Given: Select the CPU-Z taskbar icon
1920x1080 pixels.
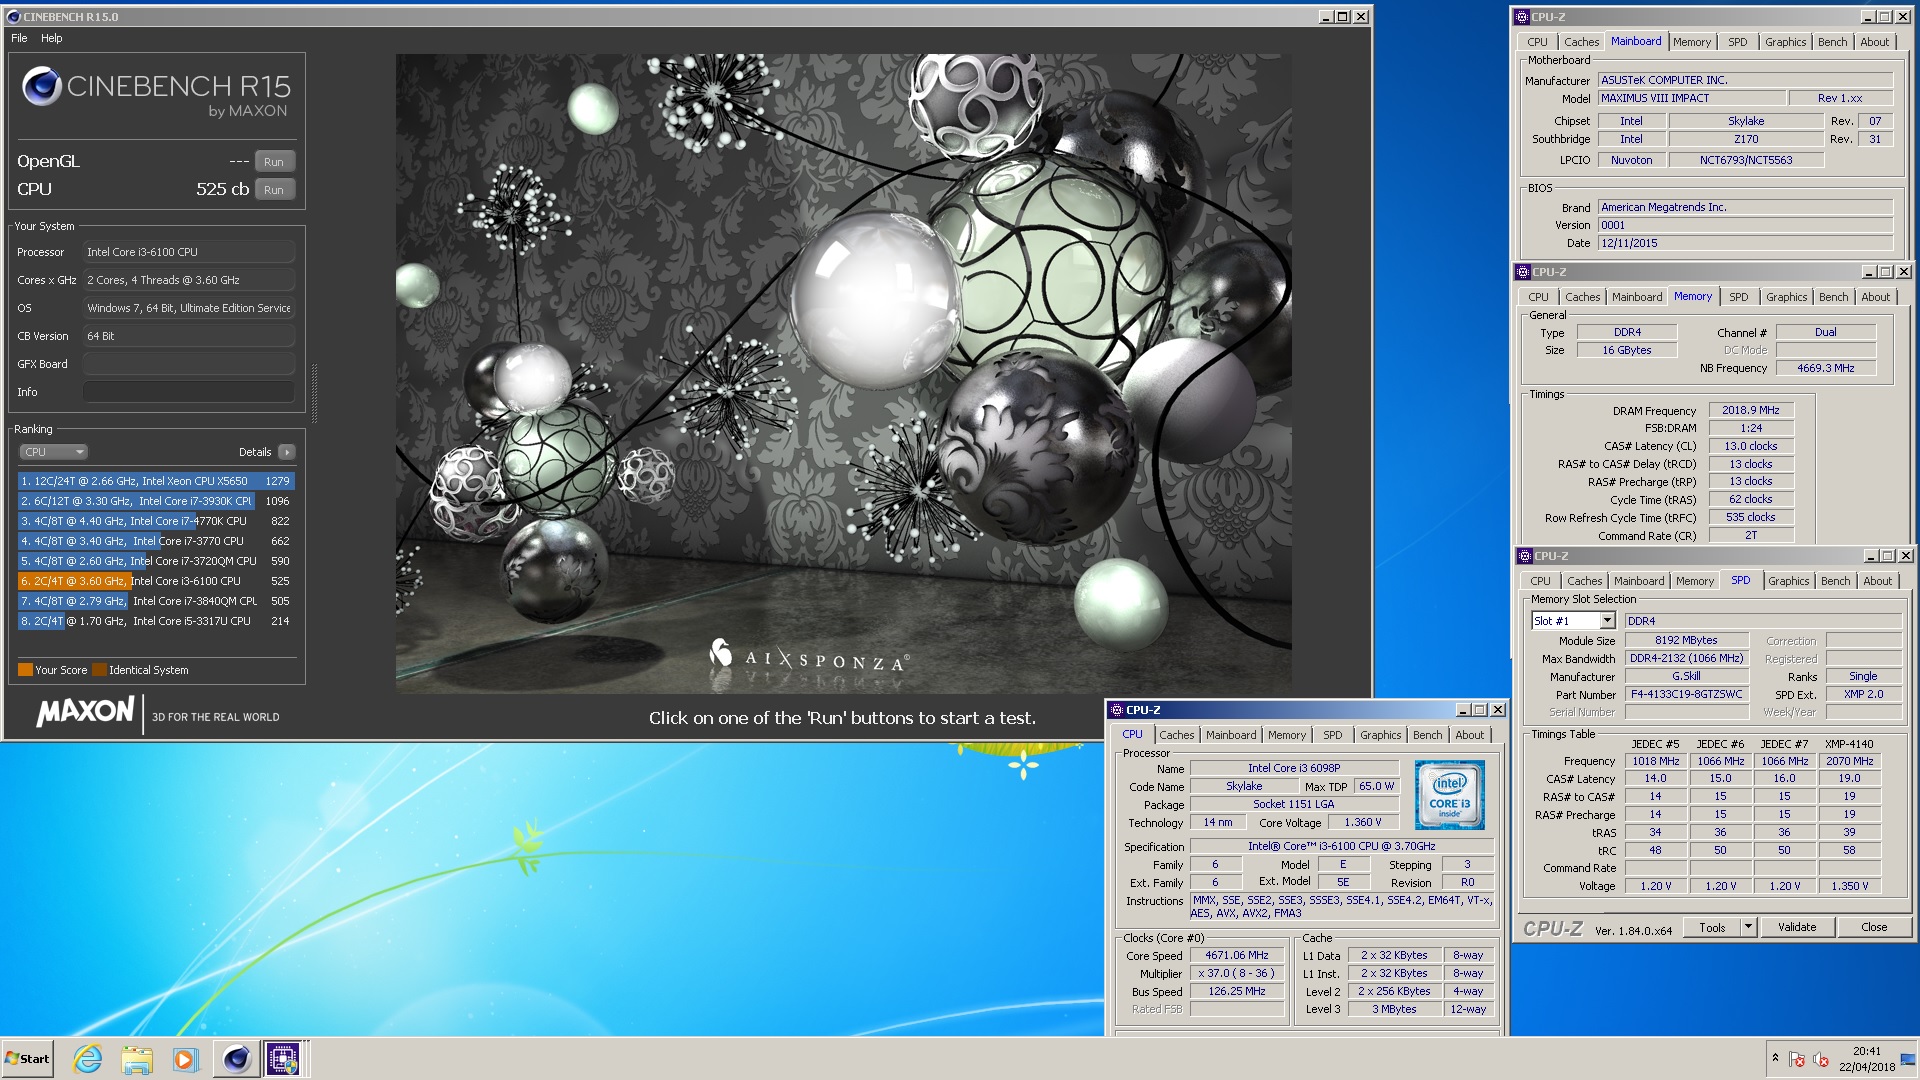Looking at the screenshot, I should point(283,1059).
